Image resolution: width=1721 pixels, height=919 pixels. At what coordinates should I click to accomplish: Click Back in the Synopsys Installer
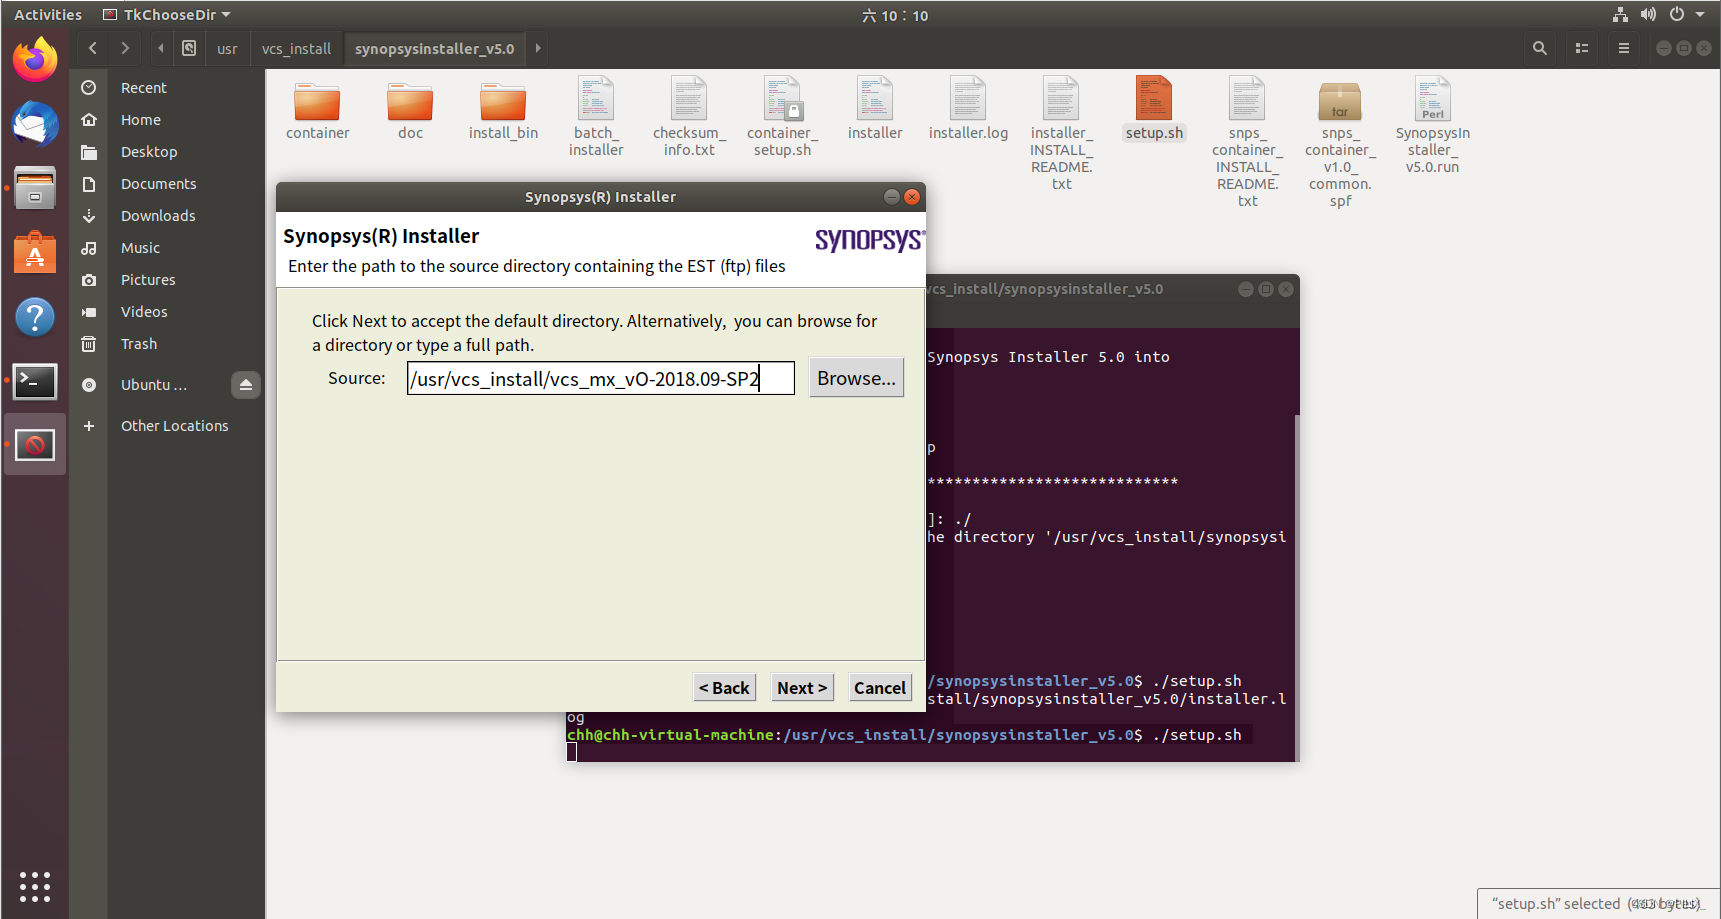click(x=724, y=688)
